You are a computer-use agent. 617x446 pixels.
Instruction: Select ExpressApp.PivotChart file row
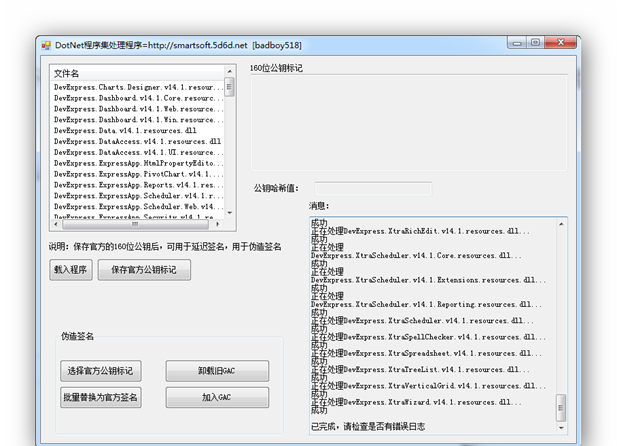tap(137, 174)
